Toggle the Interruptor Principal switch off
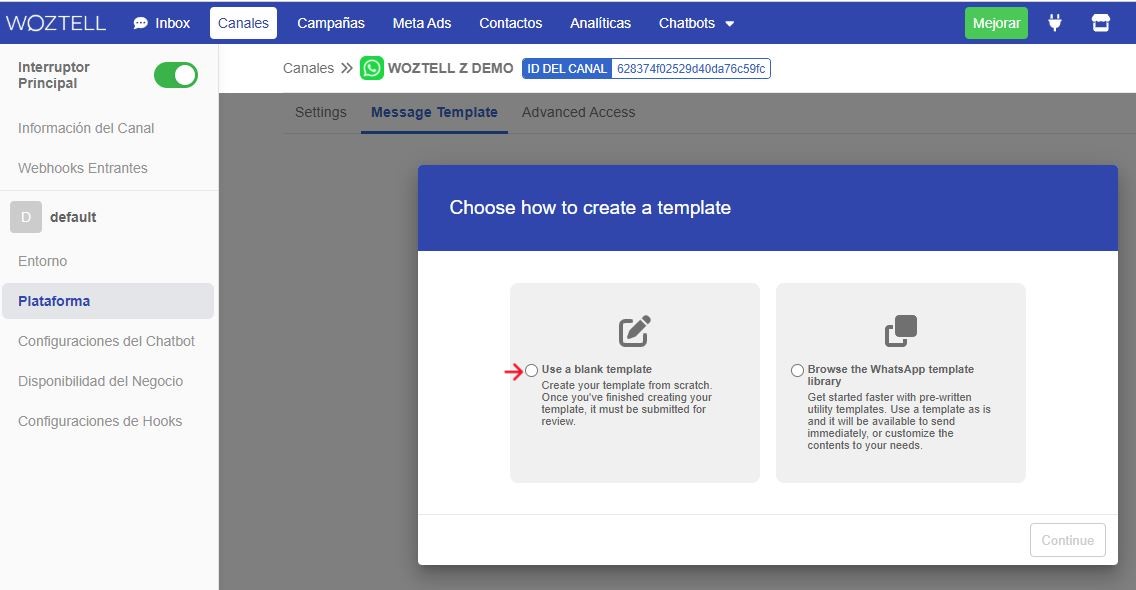This screenshot has height=590, width=1136. (175, 75)
